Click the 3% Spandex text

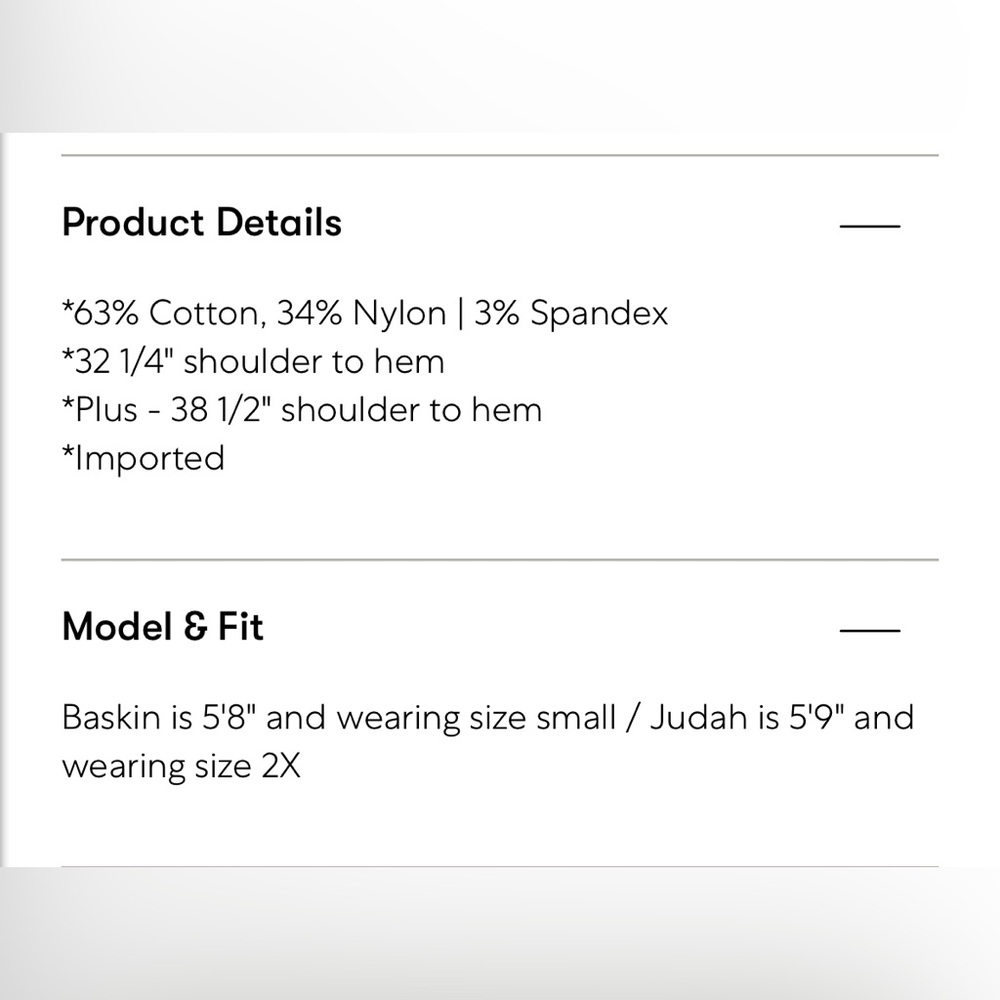pos(571,313)
